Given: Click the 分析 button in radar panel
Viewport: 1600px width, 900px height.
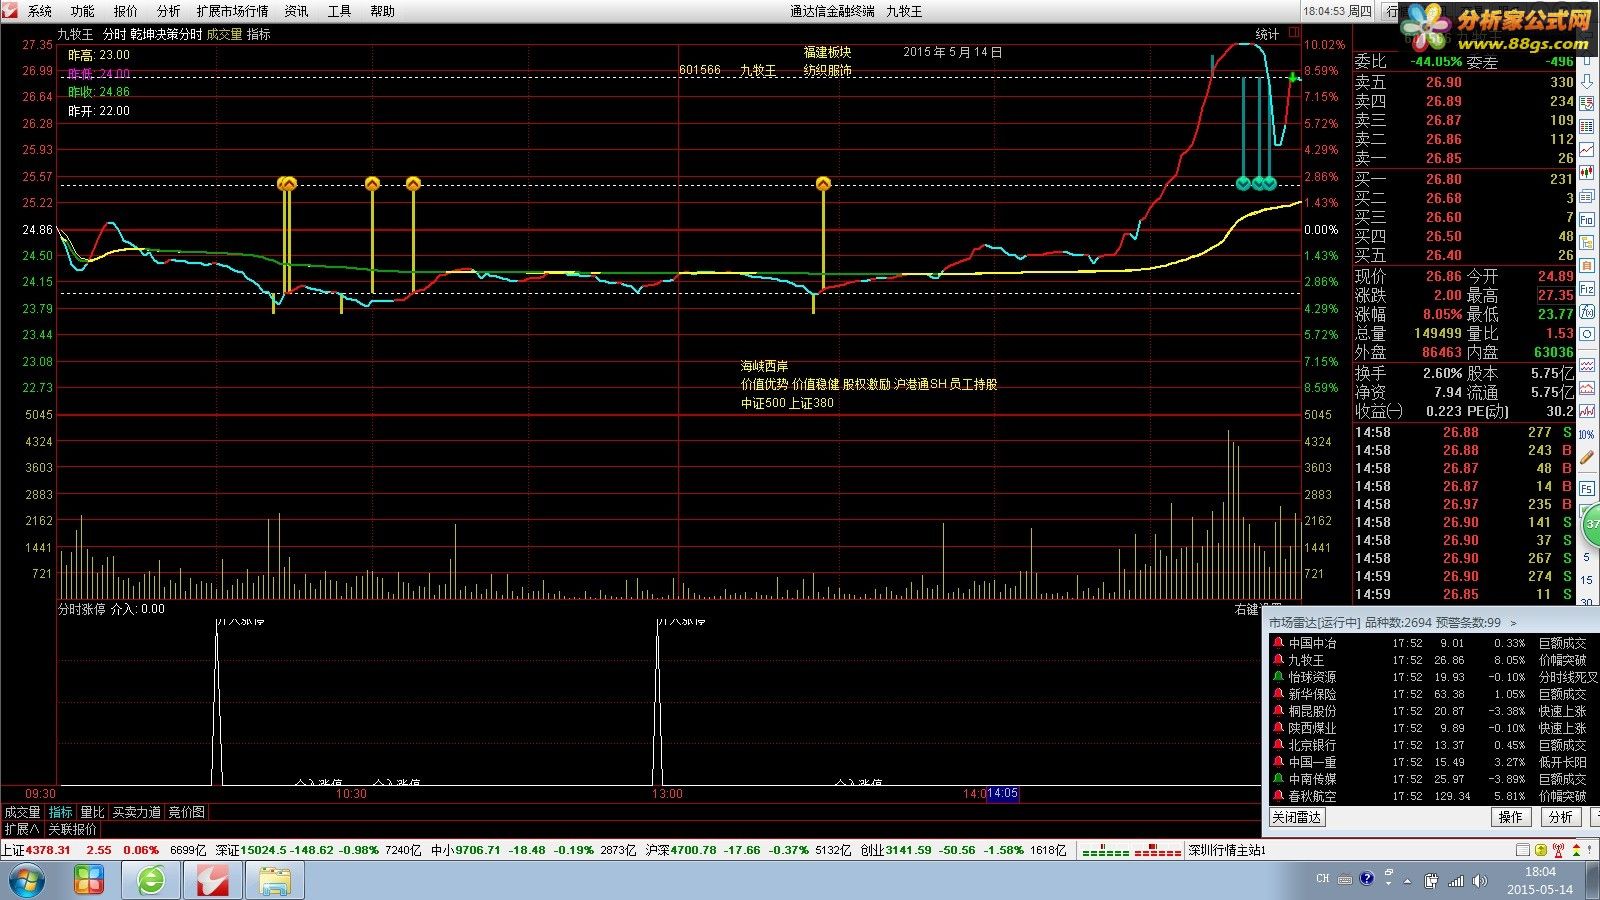Looking at the screenshot, I should click(1560, 817).
